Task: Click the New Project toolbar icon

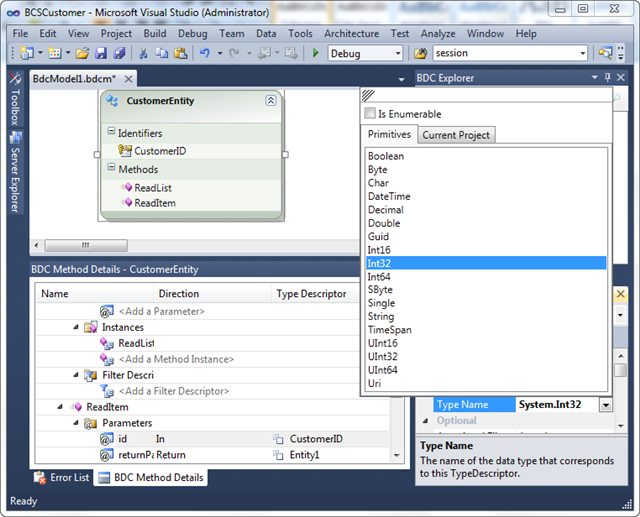Action: [27, 53]
